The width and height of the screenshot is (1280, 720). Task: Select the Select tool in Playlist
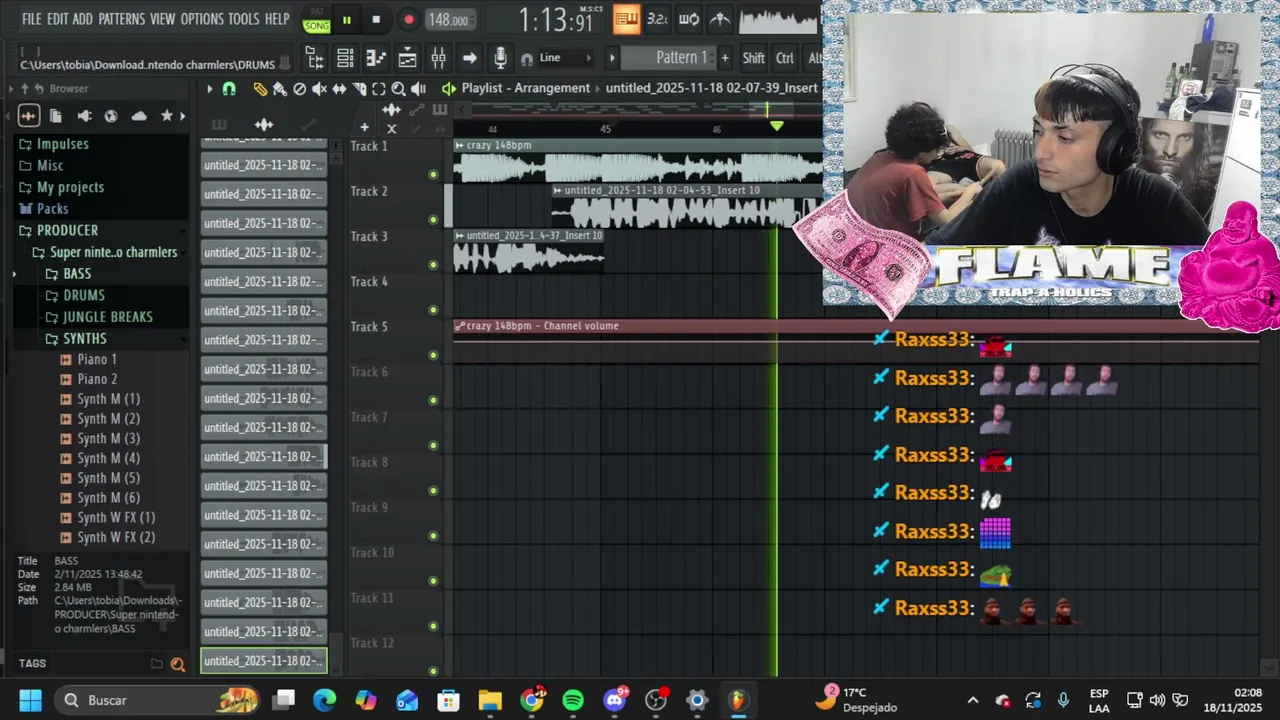coord(378,89)
